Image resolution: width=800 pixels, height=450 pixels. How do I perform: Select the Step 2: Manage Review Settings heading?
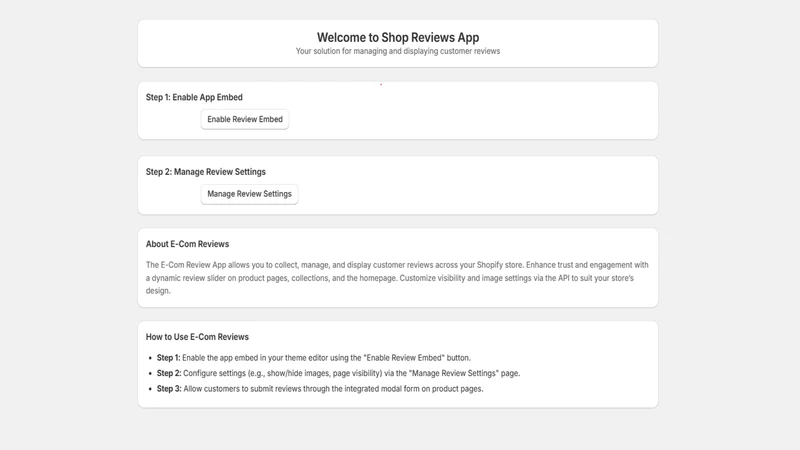point(206,172)
